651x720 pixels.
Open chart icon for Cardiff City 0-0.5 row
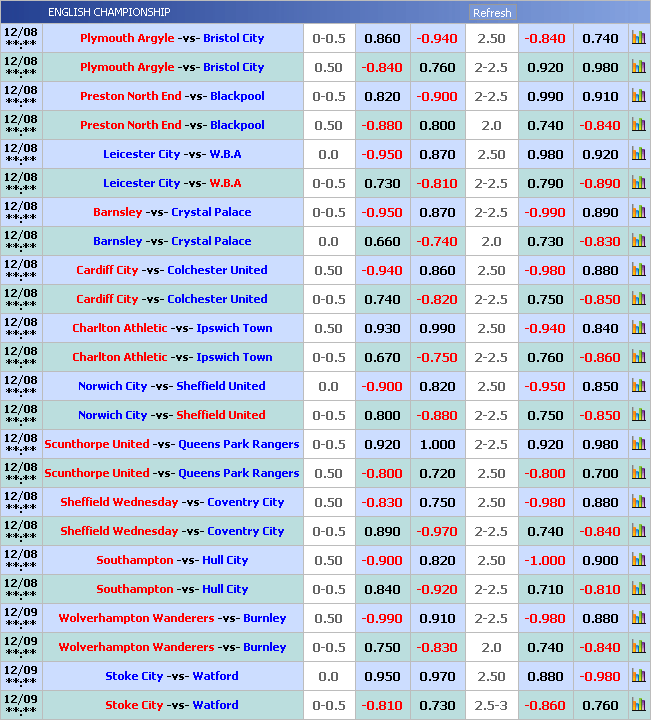pyautogui.click(x=639, y=298)
